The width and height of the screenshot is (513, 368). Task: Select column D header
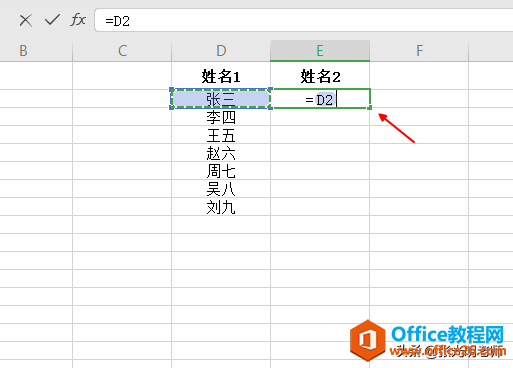[x=221, y=51]
